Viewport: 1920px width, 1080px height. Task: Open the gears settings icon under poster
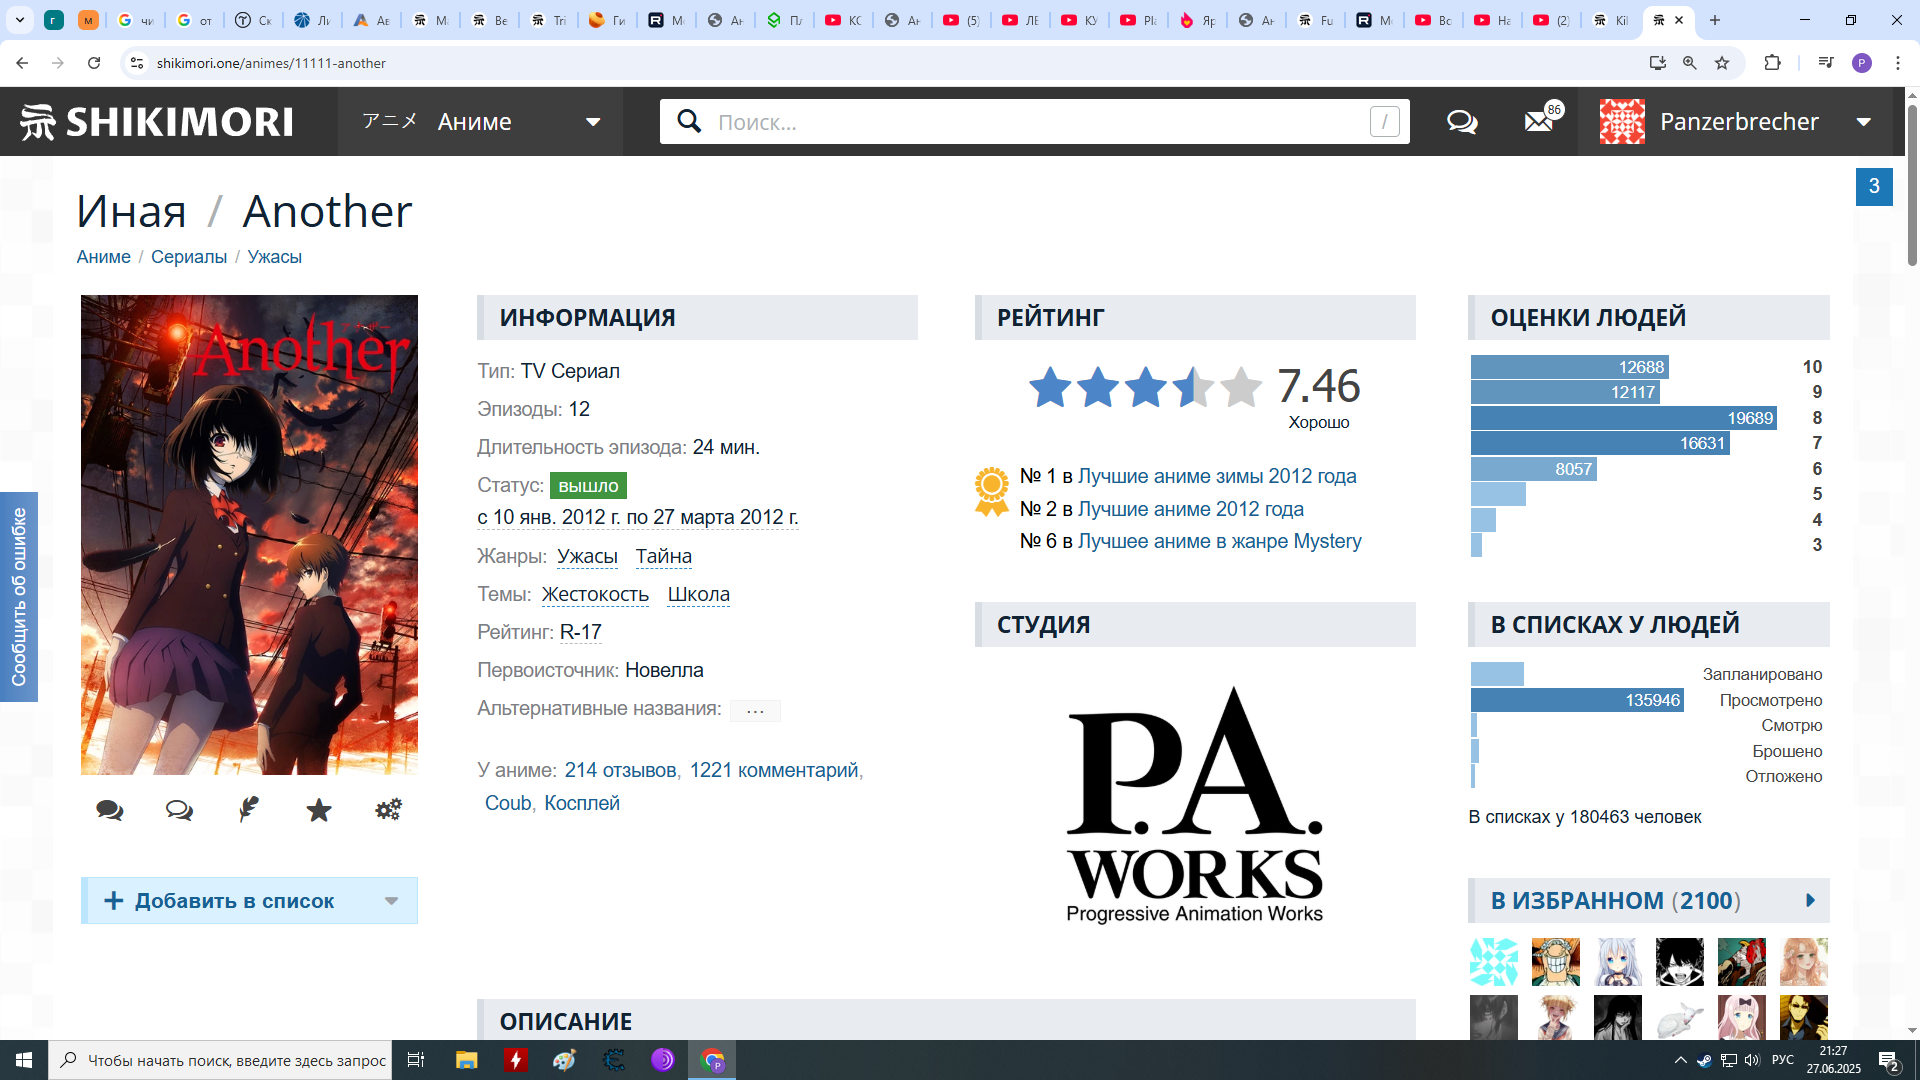click(x=388, y=810)
